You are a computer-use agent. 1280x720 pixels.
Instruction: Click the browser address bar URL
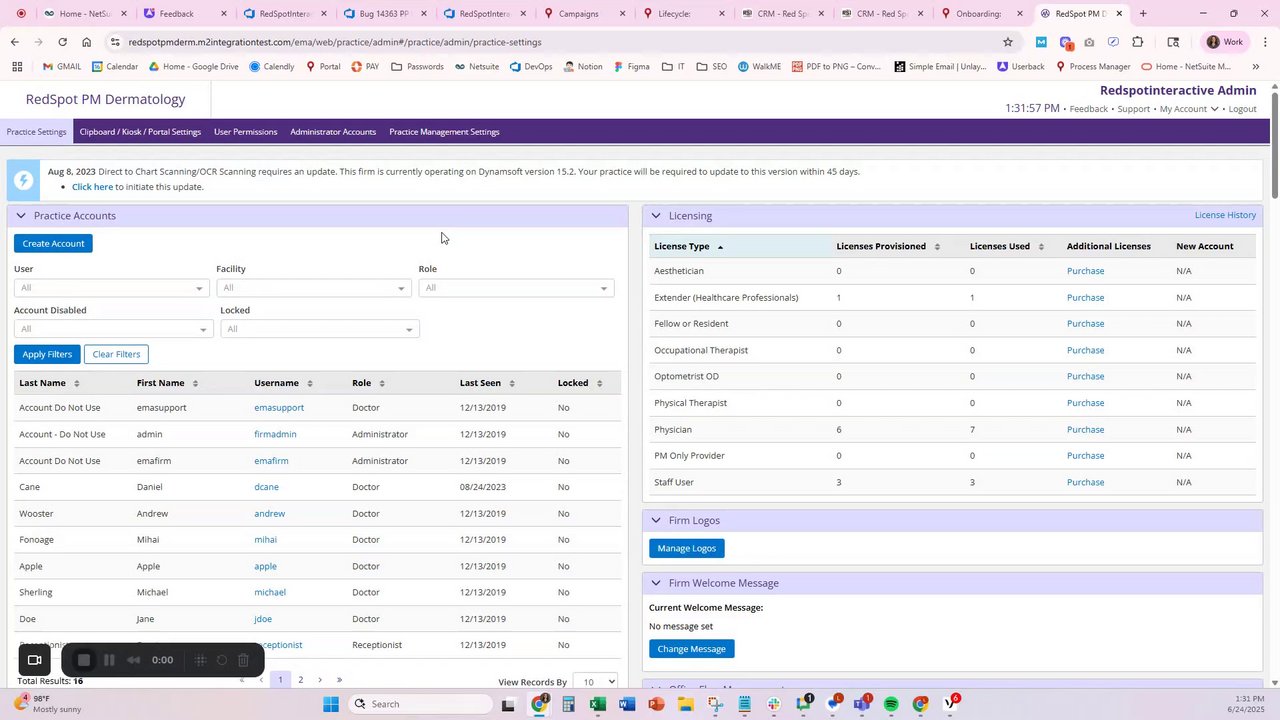pos(335,42)
